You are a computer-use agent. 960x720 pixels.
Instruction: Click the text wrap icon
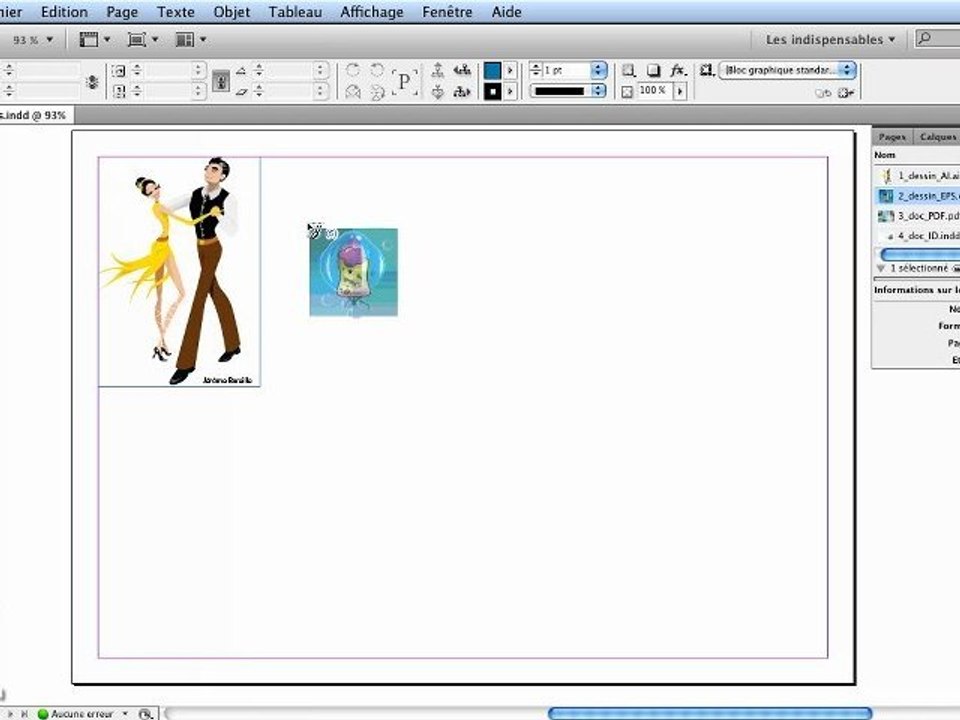[x=629, y=70]
